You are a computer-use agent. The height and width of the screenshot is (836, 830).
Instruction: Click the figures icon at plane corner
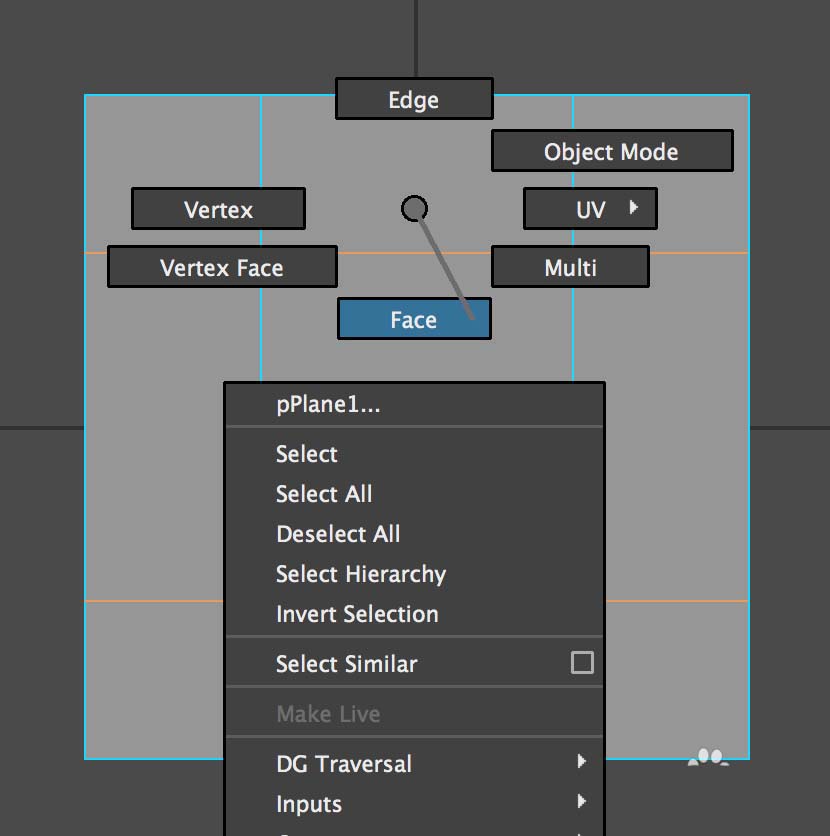click(x=708, y=758)
